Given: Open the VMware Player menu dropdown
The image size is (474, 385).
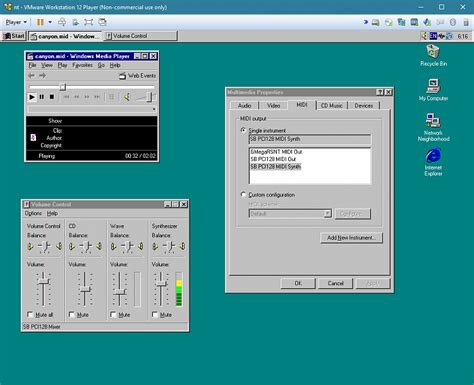Looking at the screenshot, I should point(16,22).
